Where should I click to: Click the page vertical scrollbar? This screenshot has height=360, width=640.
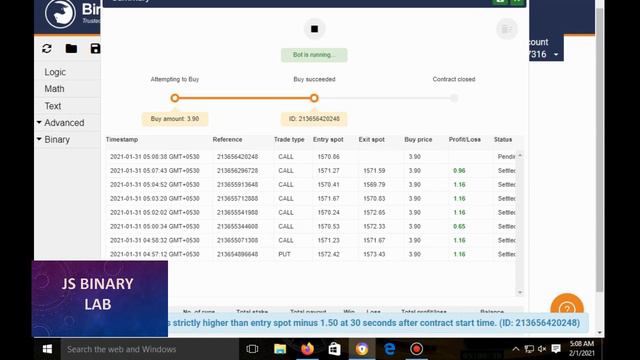(600, 149)
